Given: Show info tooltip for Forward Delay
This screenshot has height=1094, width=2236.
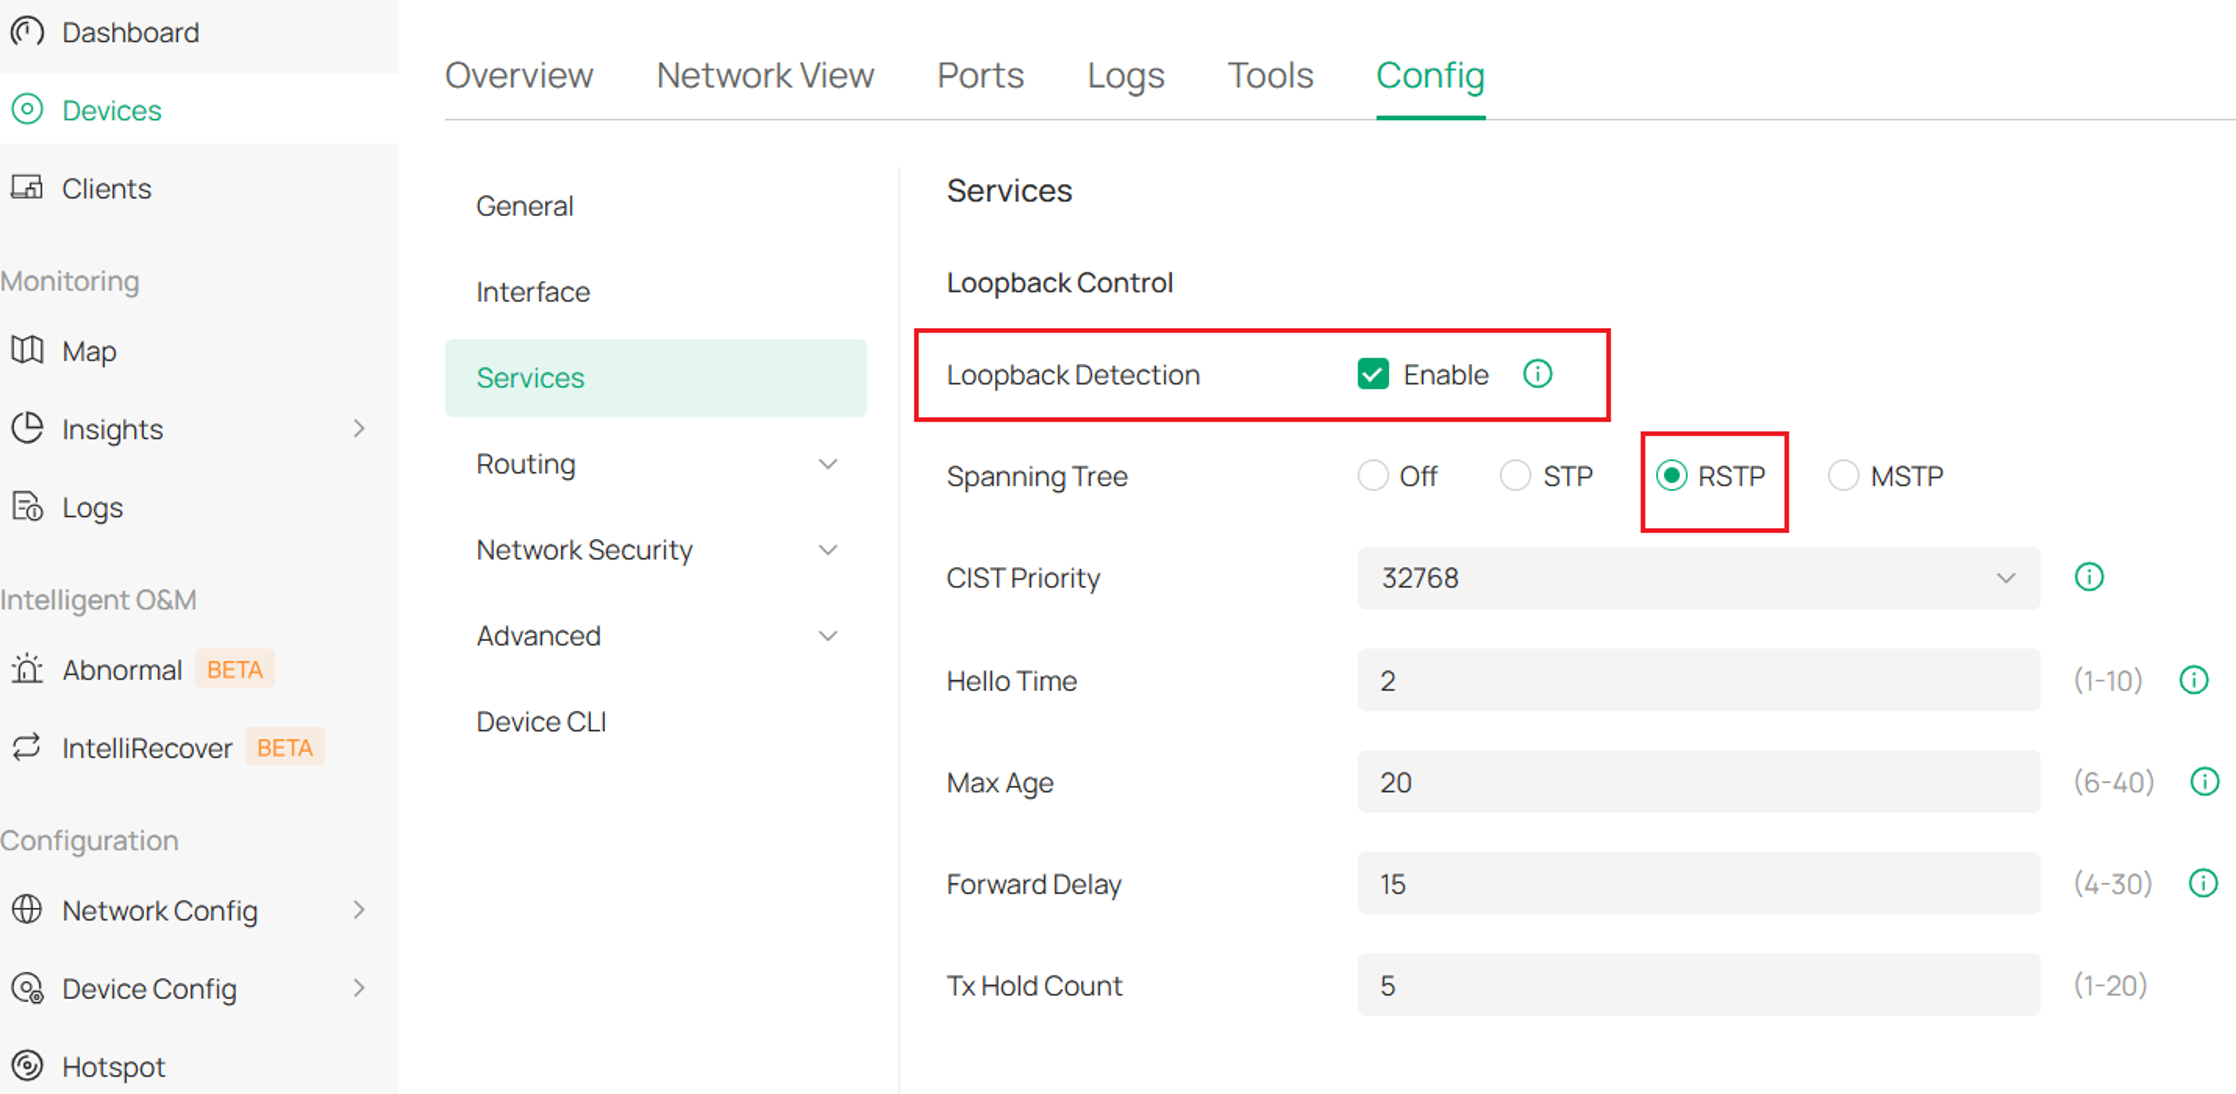Looking at the screenshot, I should coord(2203,883).
